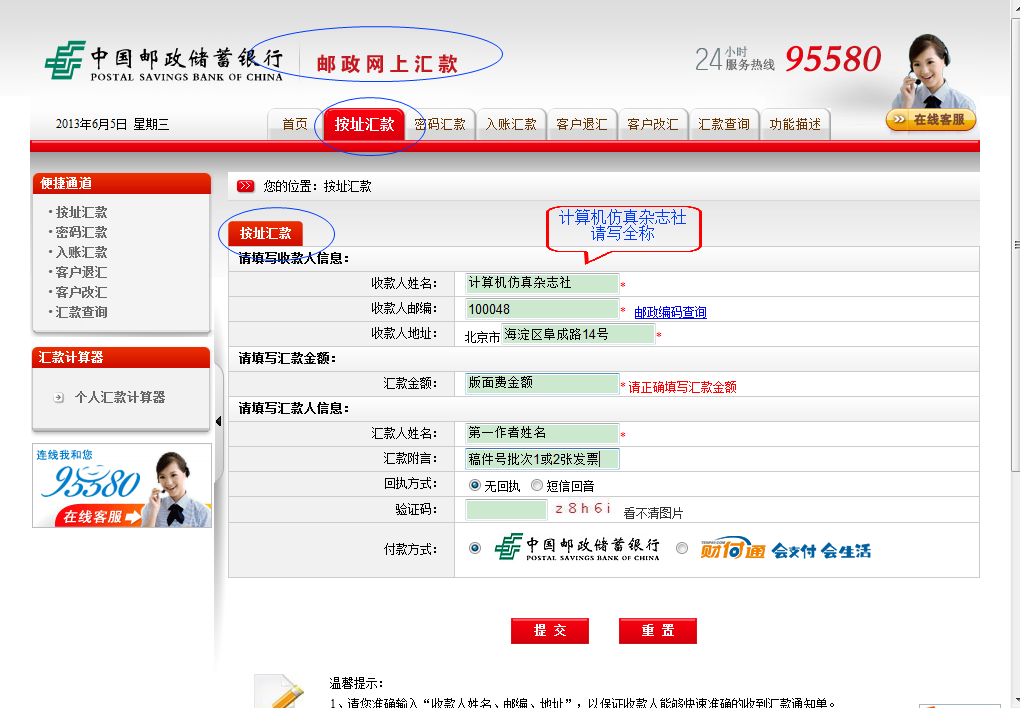Switch to the 密码汇款 tab

click(x=440, y=124)
